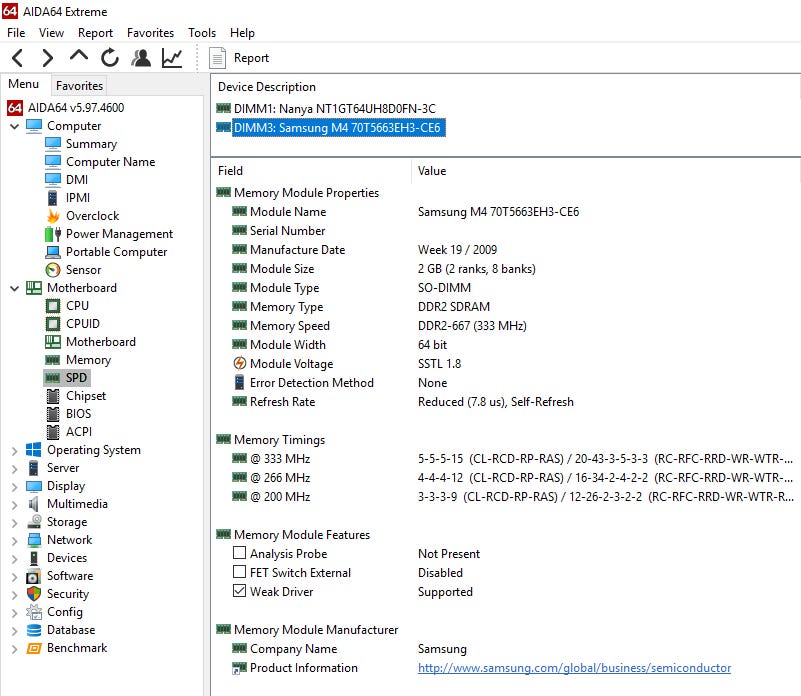
Task: Toggle the Analysis Probe checkbox
Action: 239,553
